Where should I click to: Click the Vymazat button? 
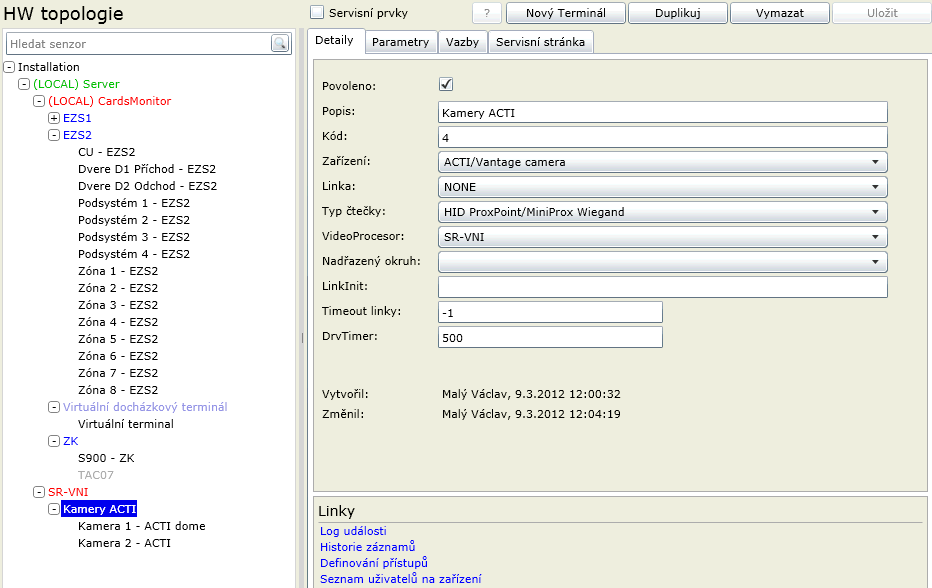(x=780, y=13)
